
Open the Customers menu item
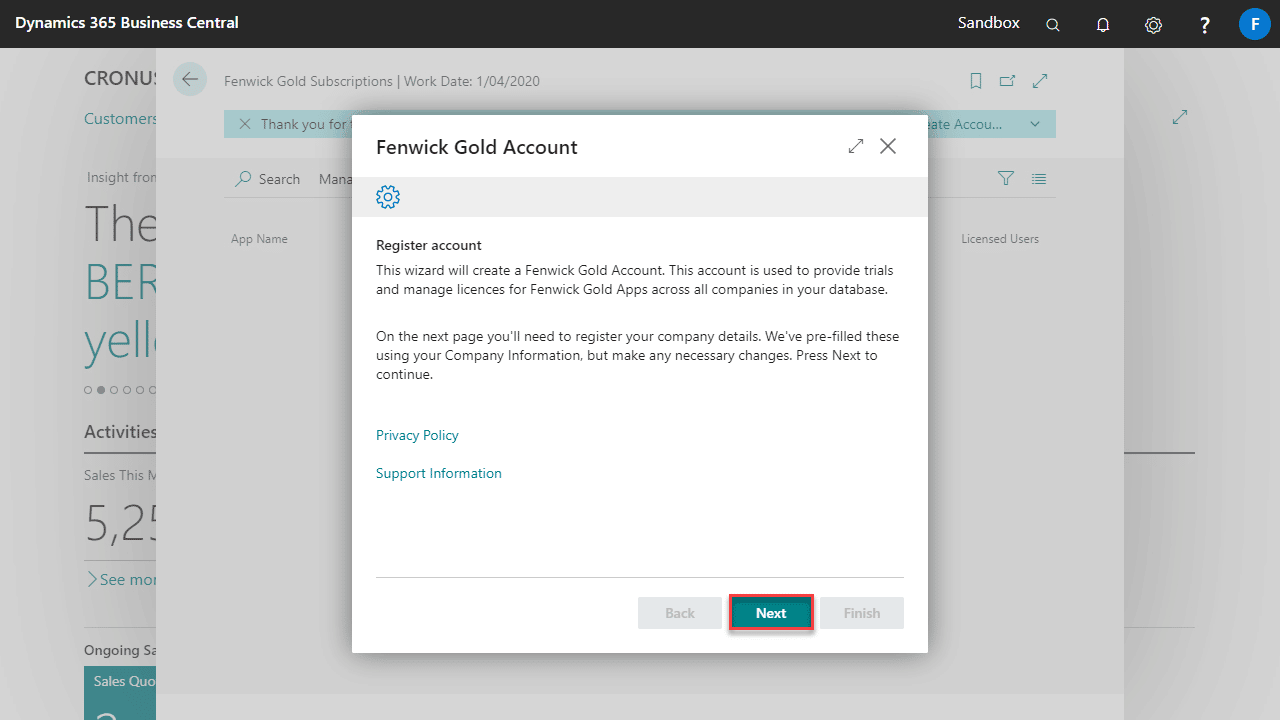pyautogui.click(x=120, y=118)
